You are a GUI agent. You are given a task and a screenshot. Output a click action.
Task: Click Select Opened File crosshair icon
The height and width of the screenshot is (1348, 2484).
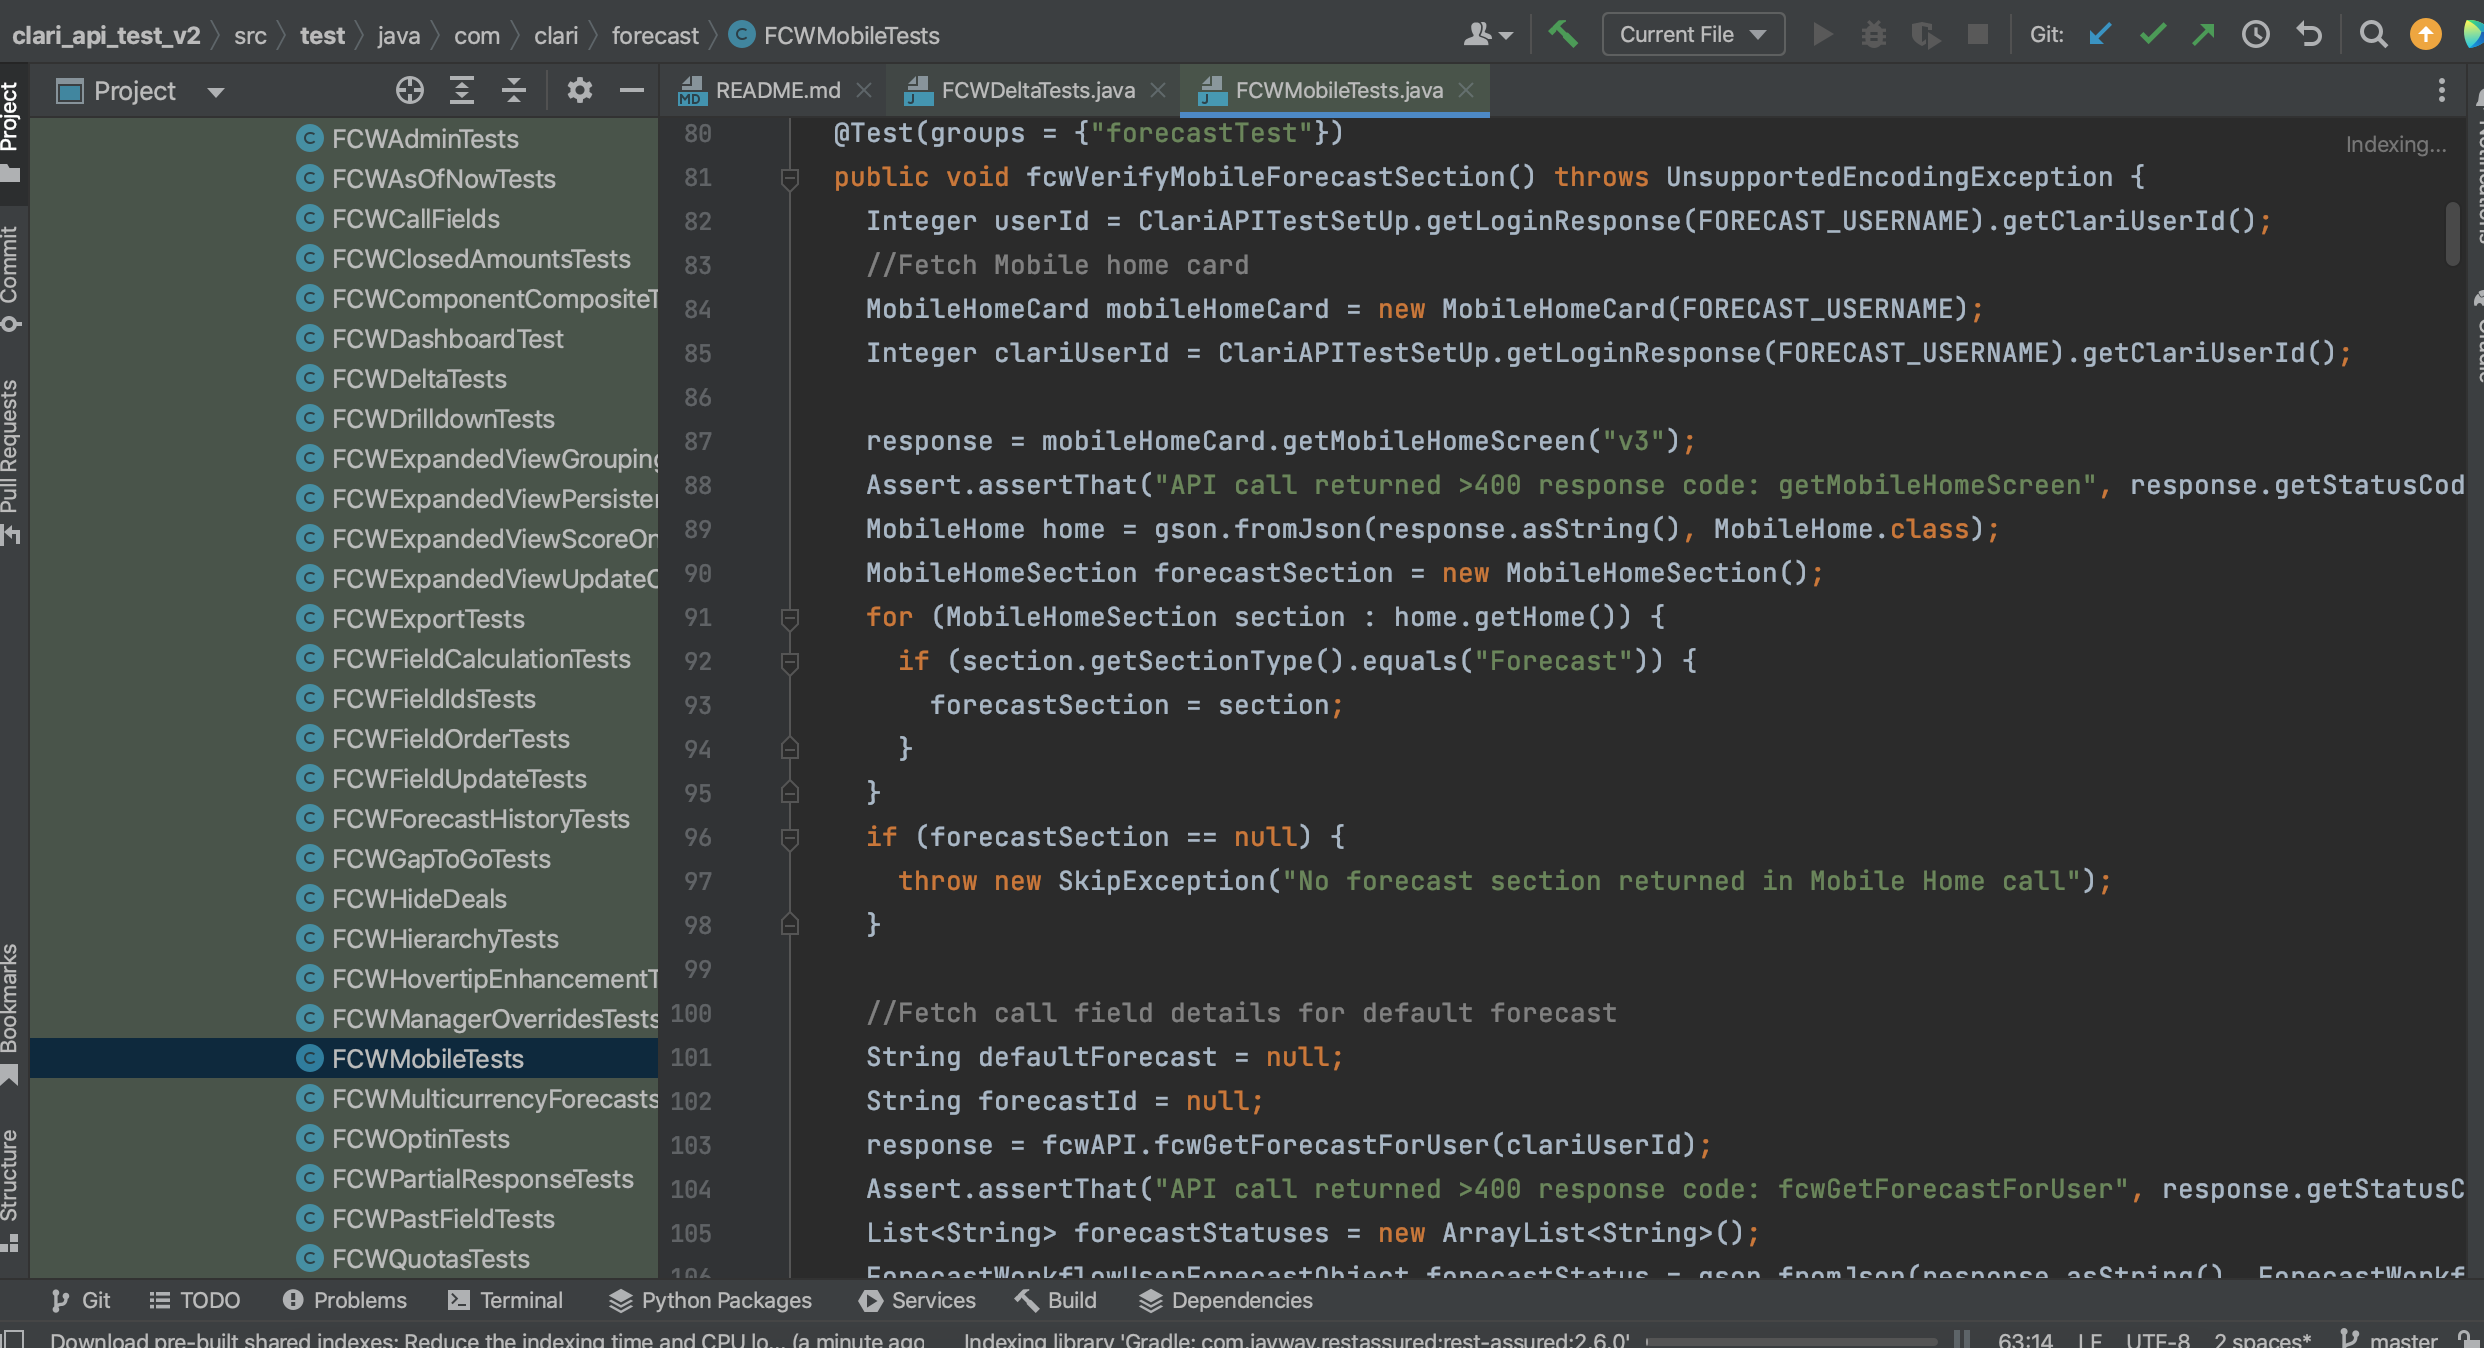pos(409,91)
